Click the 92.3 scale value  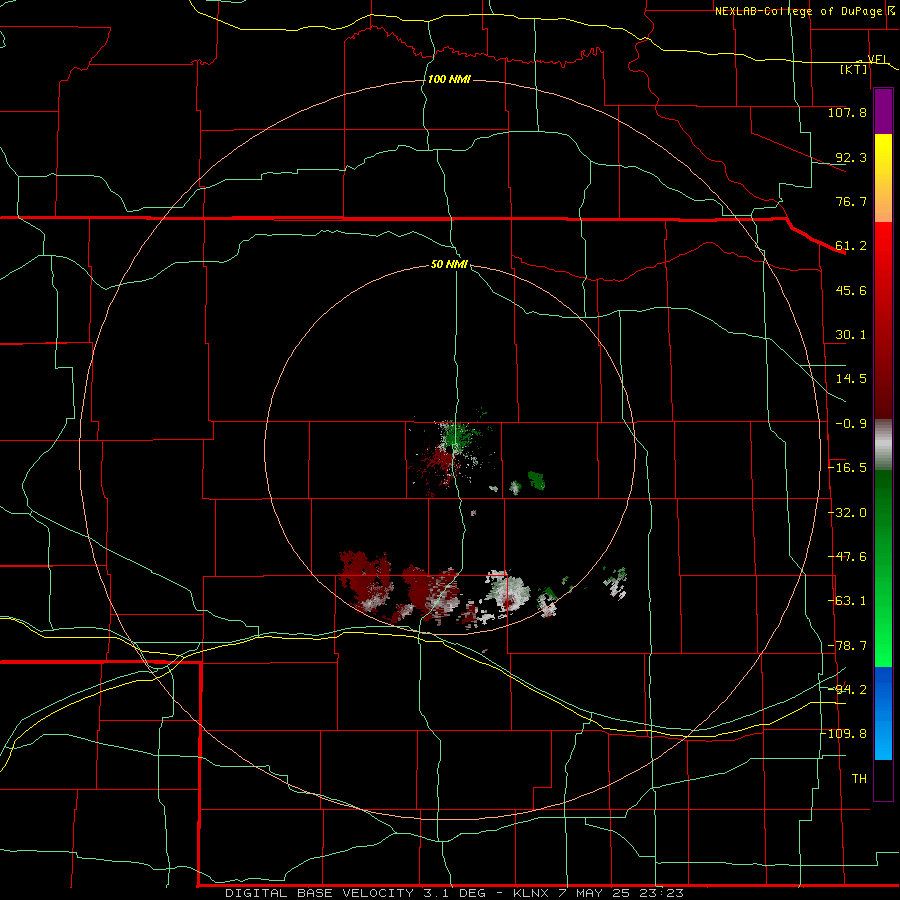(x=851, y=157)
